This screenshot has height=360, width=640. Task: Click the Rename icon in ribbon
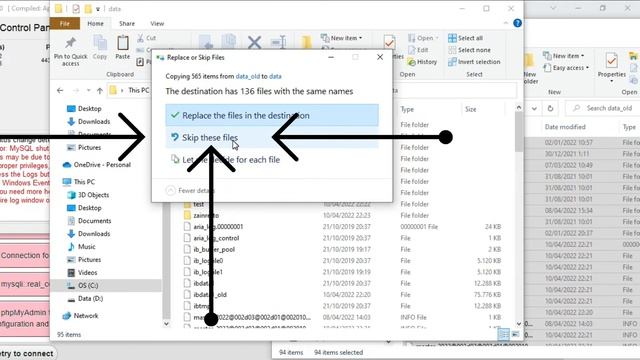(279, 42)
